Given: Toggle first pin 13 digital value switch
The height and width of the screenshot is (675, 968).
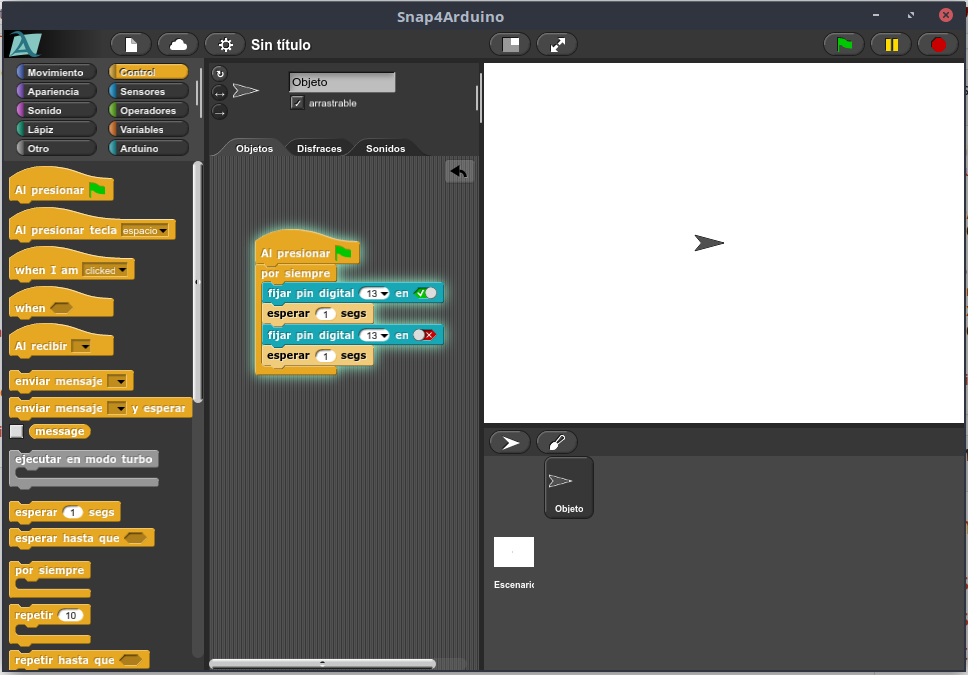Looking at the screenshot, I should 425,293.
